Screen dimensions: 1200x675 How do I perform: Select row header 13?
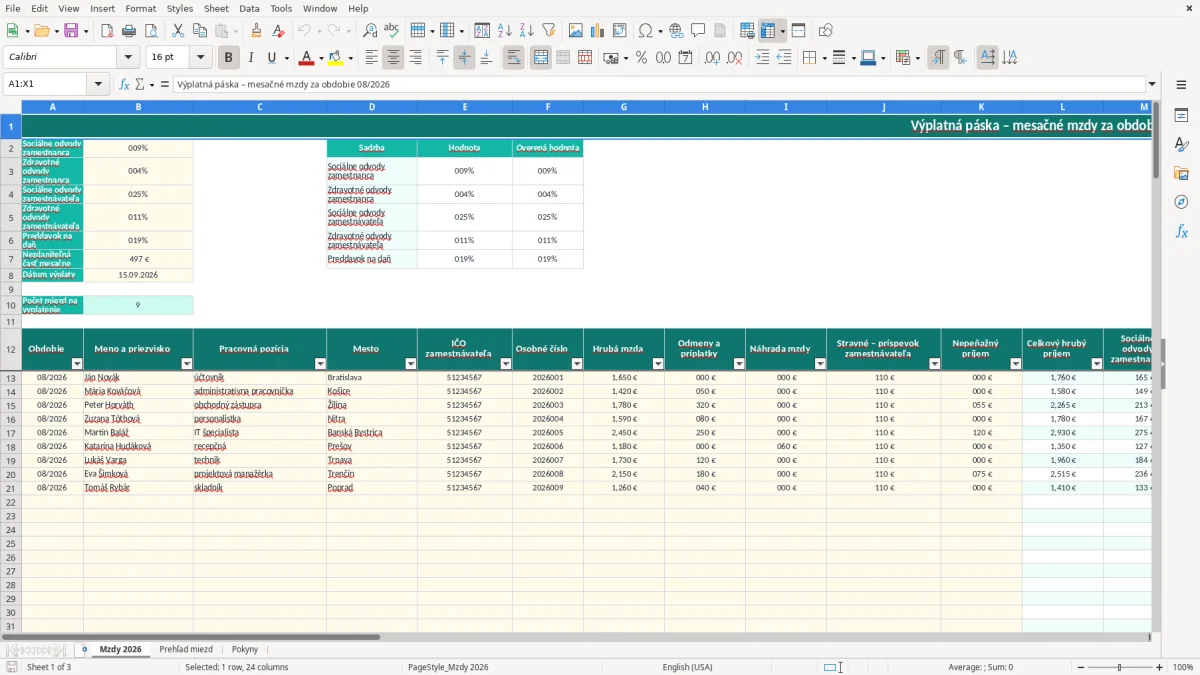tap(11, 378)
